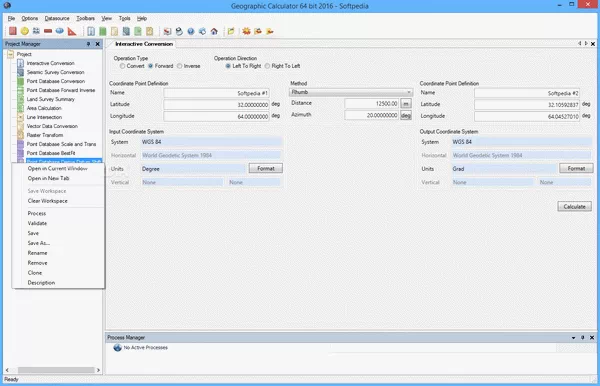
Task: Click the red book toolbar icon
Action: (x=13, y=31)
